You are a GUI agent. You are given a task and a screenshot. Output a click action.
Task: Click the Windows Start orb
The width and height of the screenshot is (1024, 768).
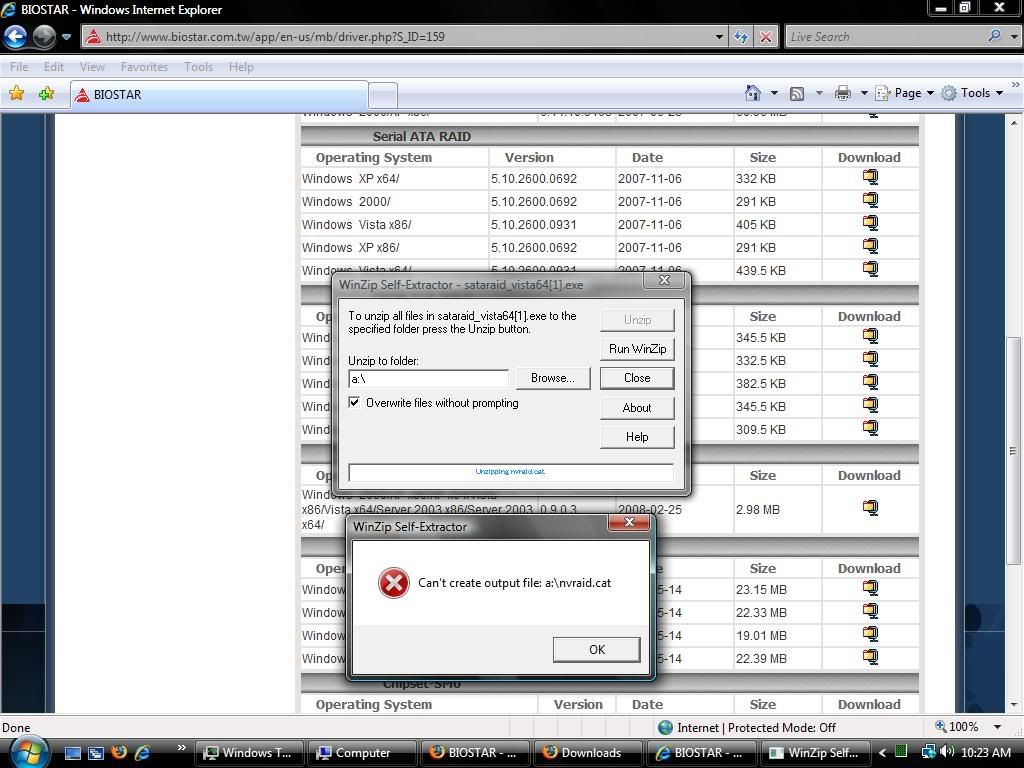[27, 752]
